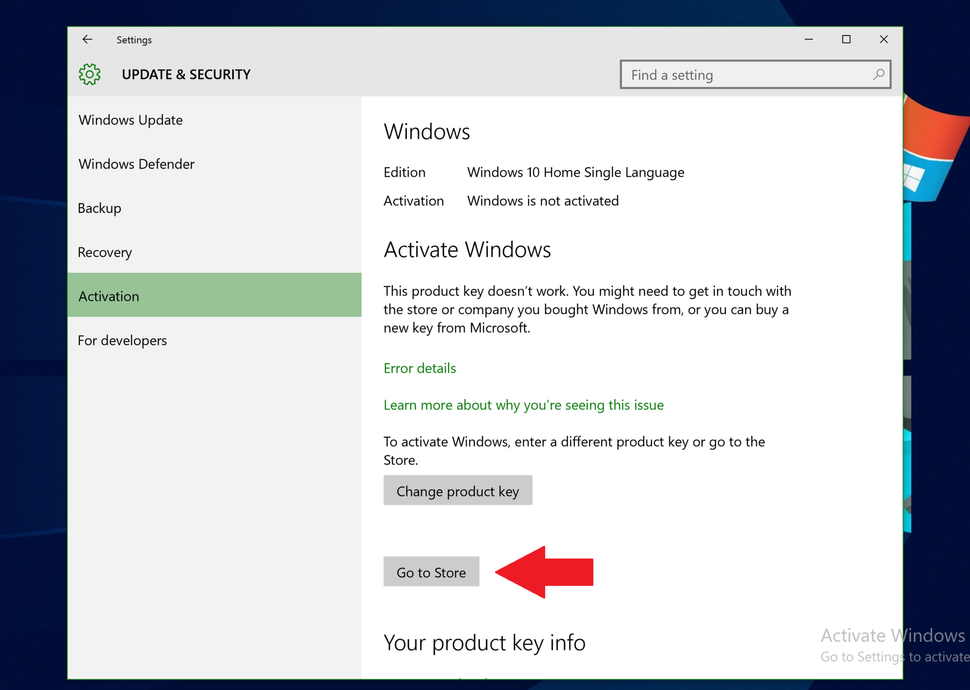Viewport: 970px width, 690px height.
Task: Click the UPDATE & SECURITY header
Action: click(x=186, y=74)
